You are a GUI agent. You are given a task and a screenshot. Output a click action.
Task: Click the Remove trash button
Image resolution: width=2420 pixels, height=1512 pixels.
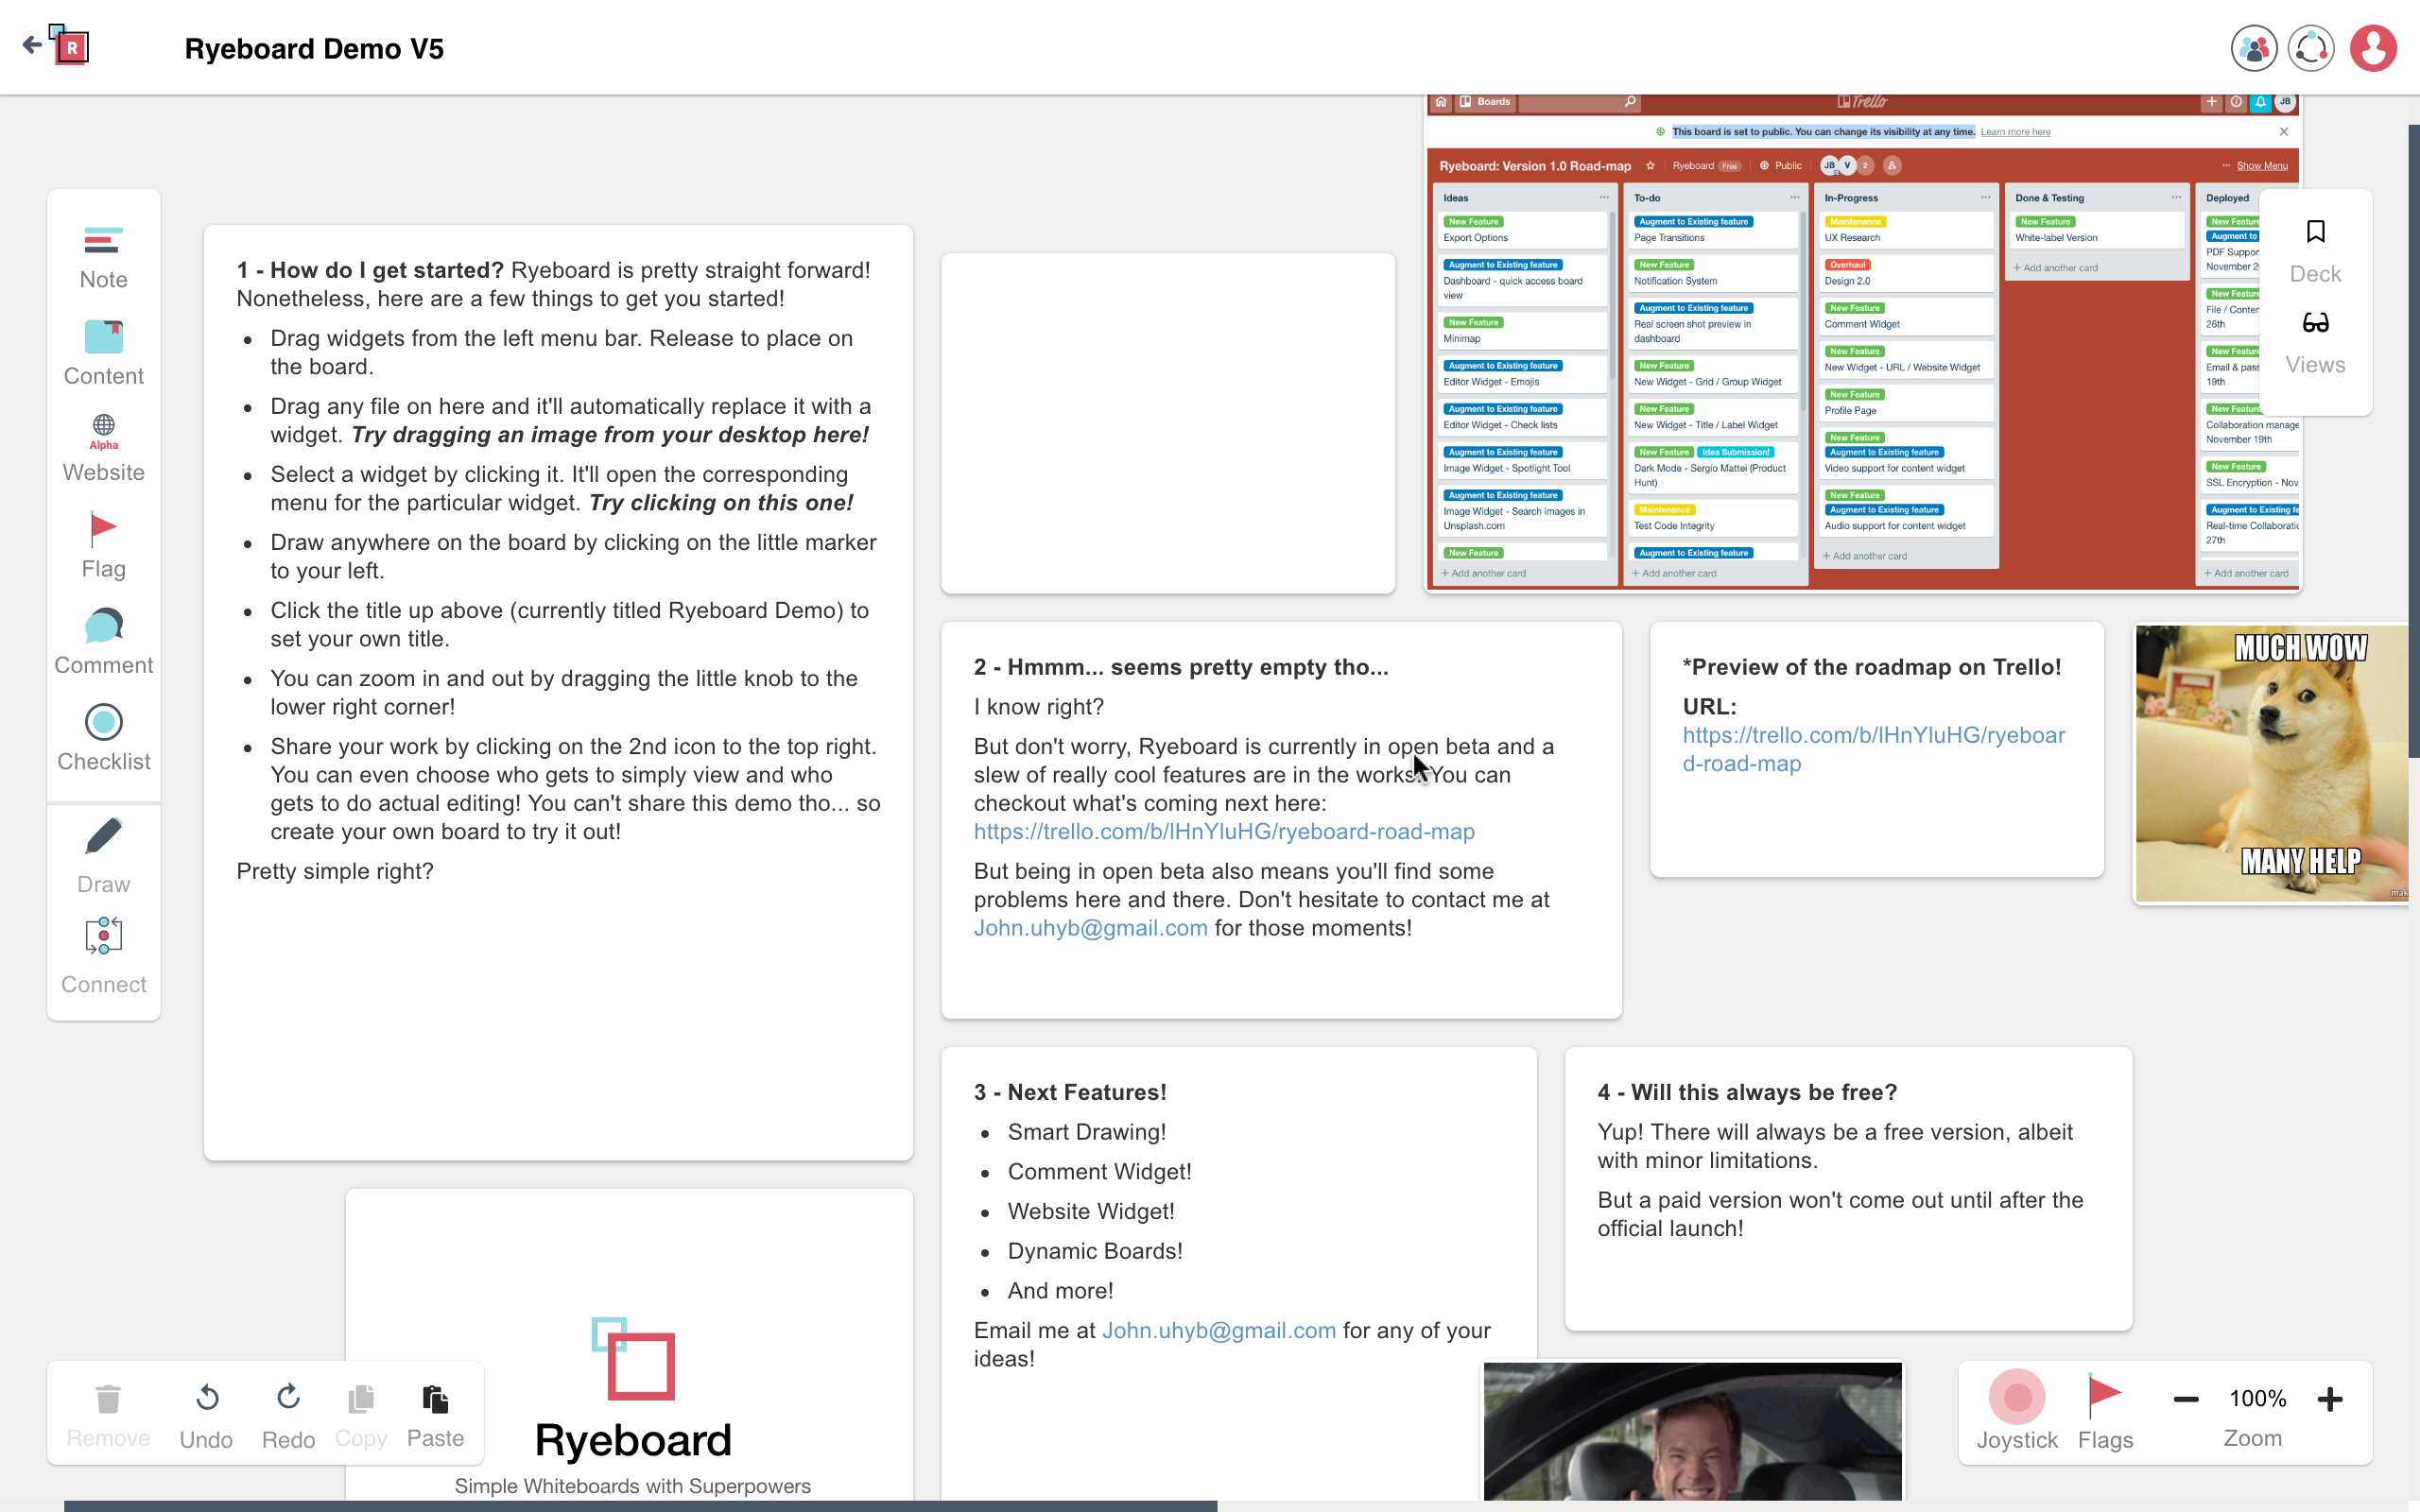pyautogui.click(x=108, y=1416)
